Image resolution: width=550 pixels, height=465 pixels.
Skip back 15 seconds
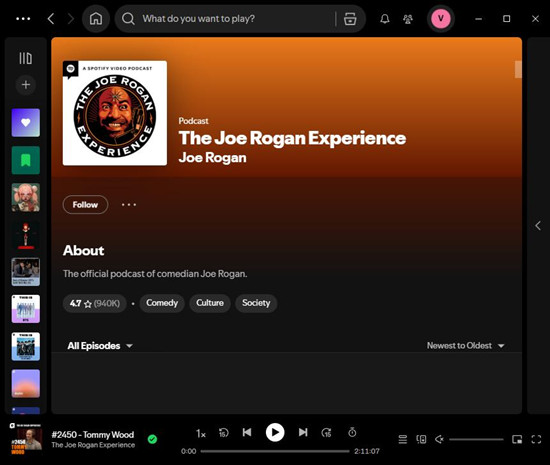(223, 433)
